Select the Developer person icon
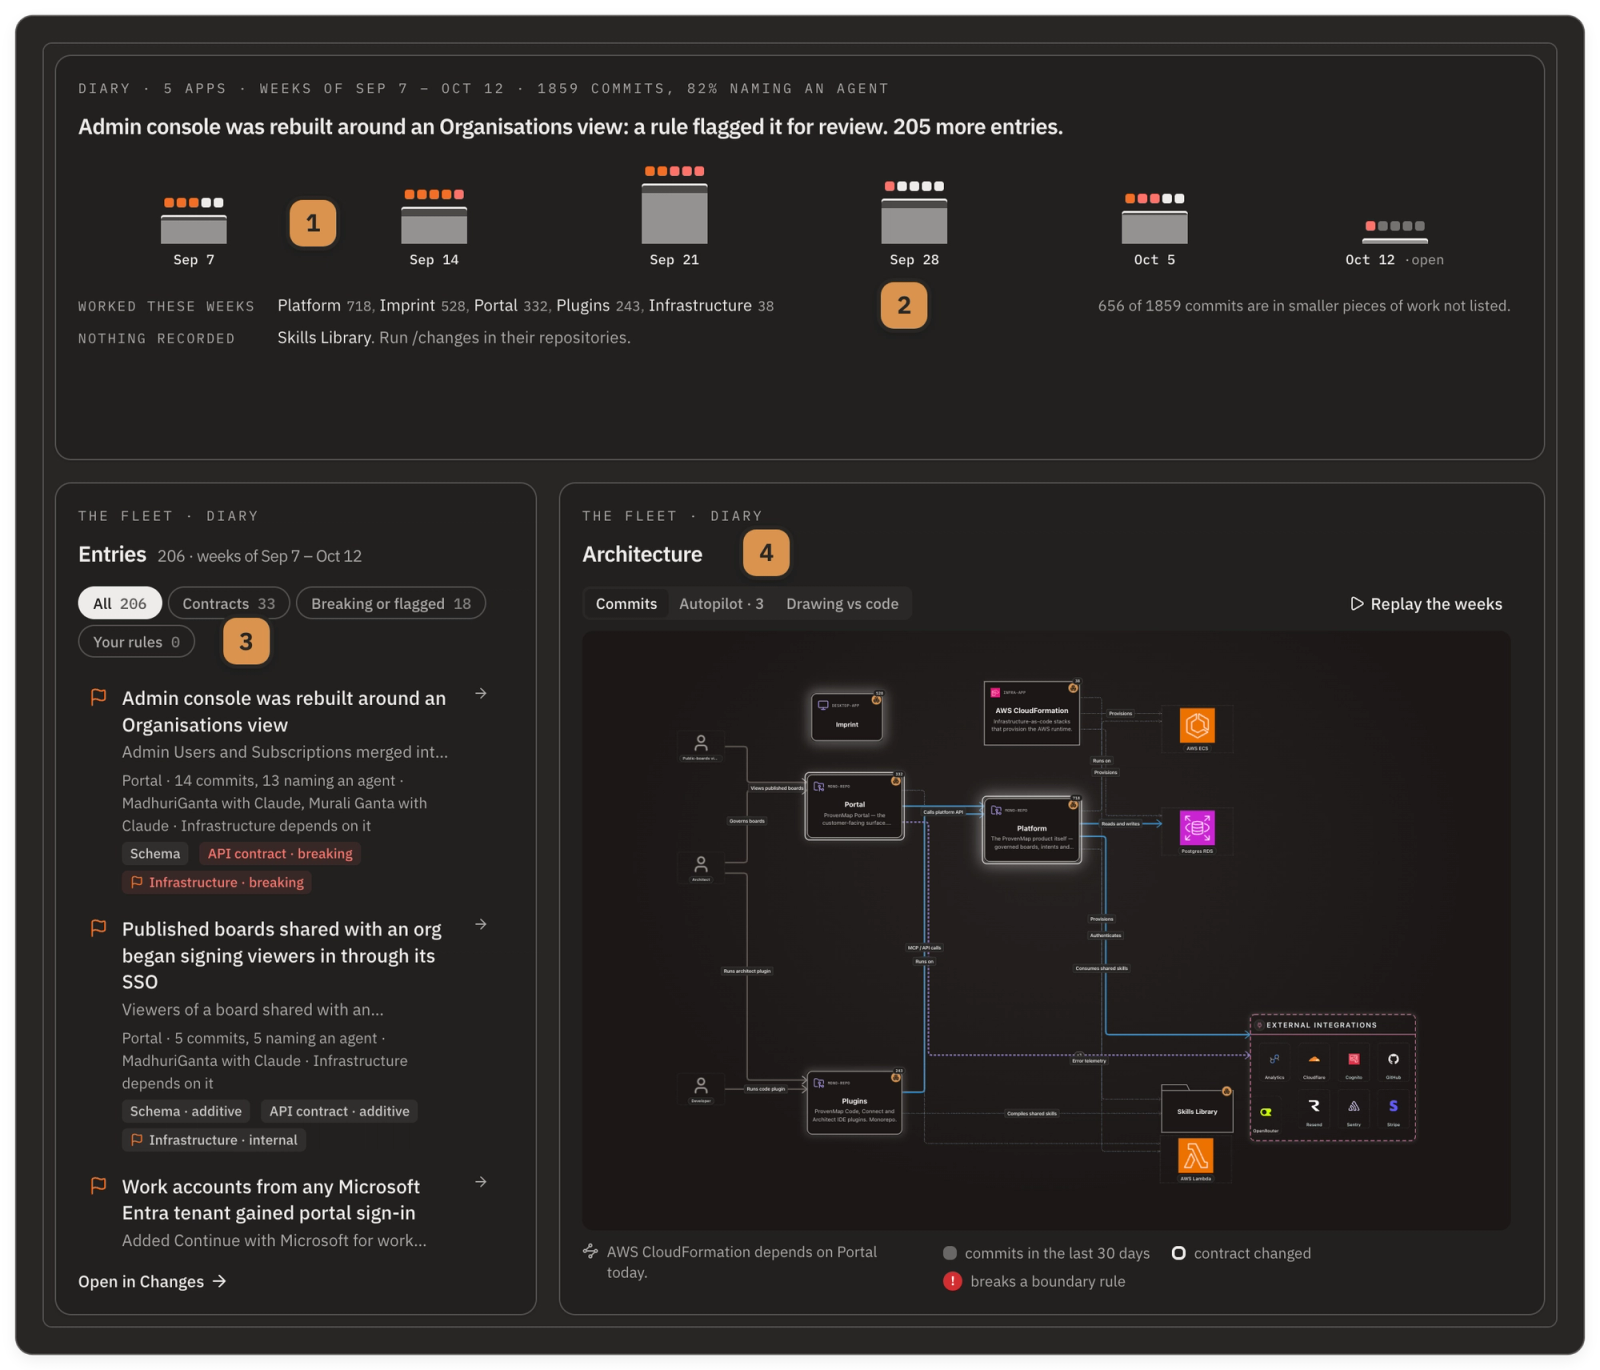 [x=701, y=1086]
